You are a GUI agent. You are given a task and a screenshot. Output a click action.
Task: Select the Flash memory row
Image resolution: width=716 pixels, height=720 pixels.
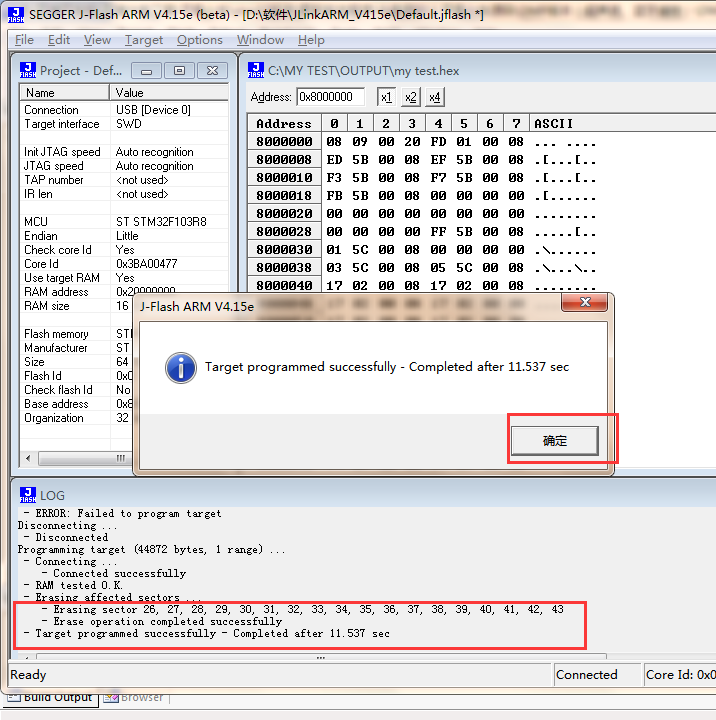click(77, 334)
